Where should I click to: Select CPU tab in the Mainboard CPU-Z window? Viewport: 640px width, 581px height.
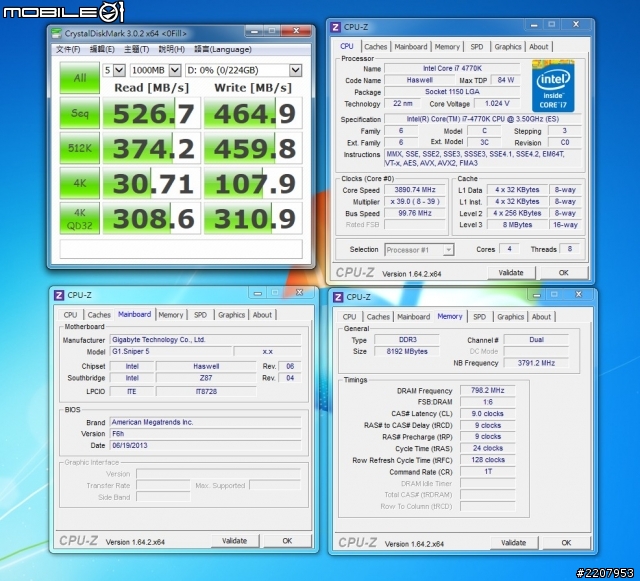pos(70,315)
